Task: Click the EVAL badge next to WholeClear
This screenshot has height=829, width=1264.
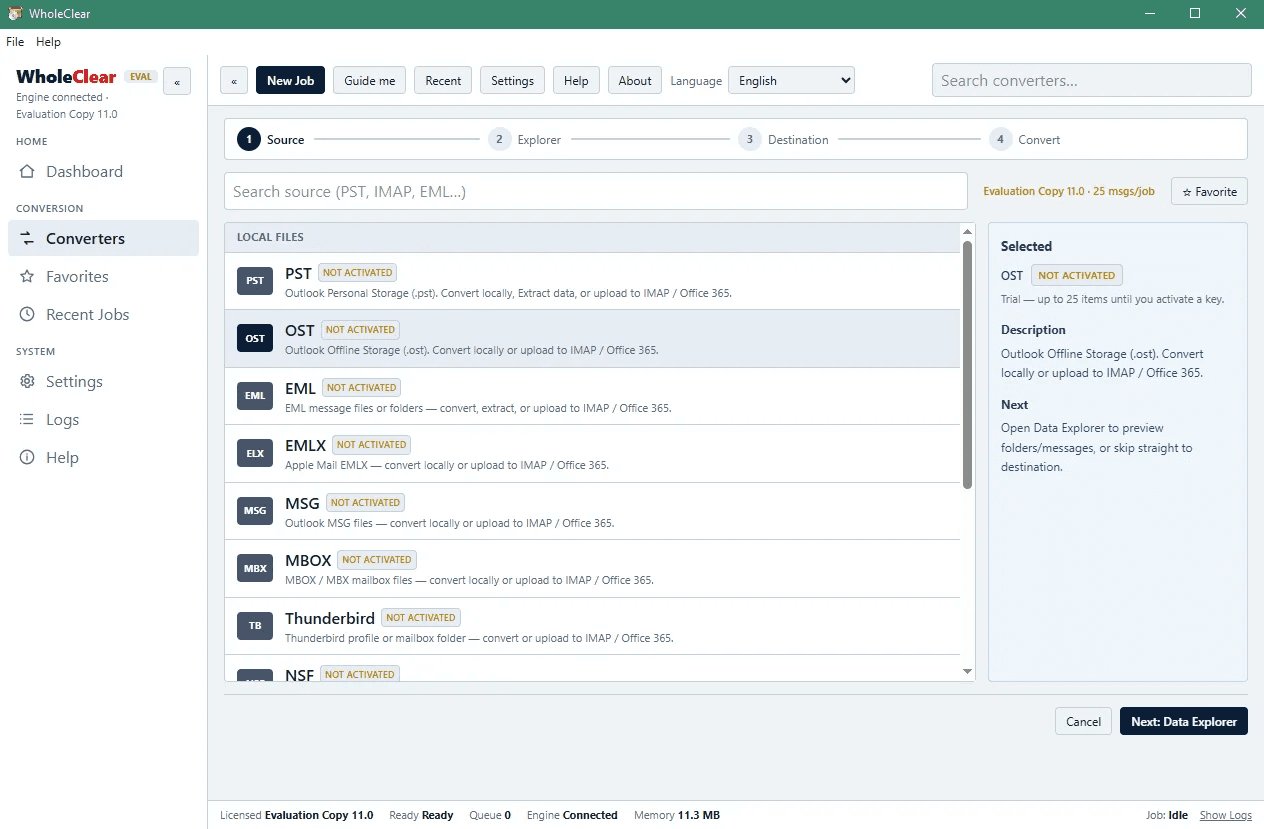Action: [x=141, y=76]
